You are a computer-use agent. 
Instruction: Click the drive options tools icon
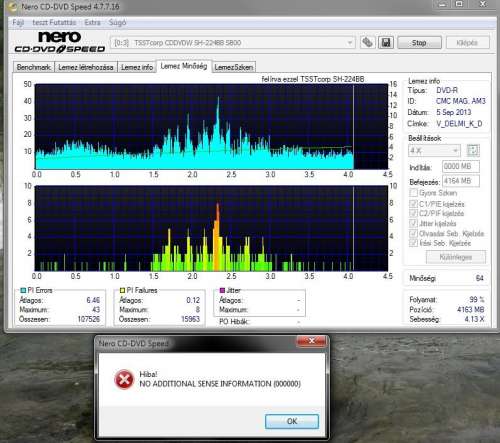click(x=367, y=42)
